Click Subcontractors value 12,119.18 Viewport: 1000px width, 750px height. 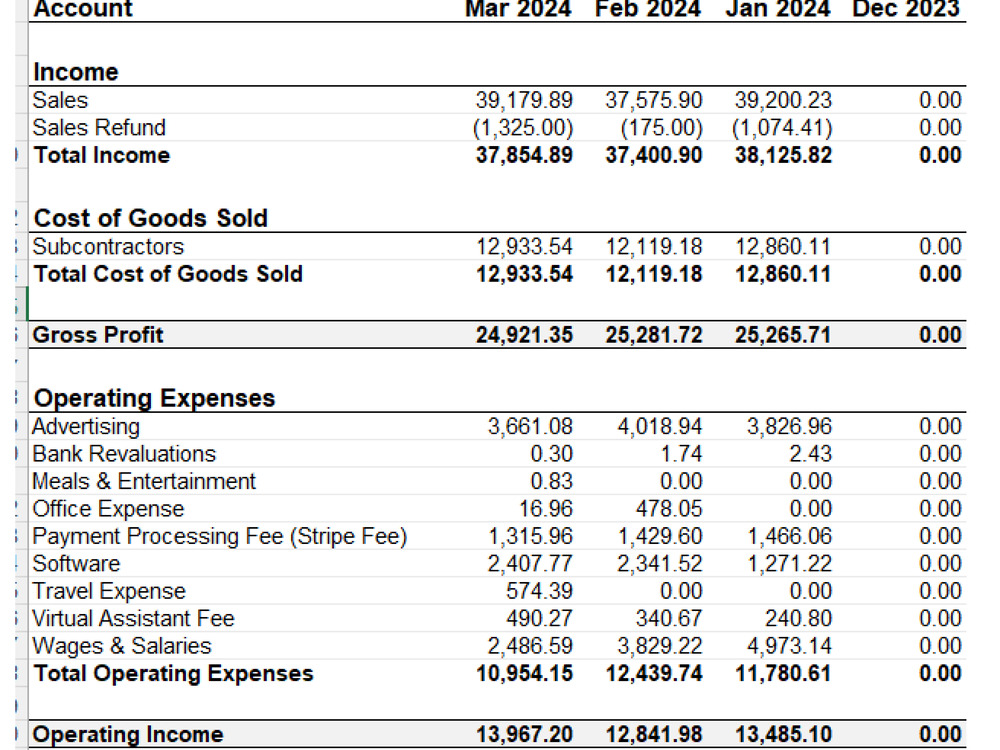point(654,246)
